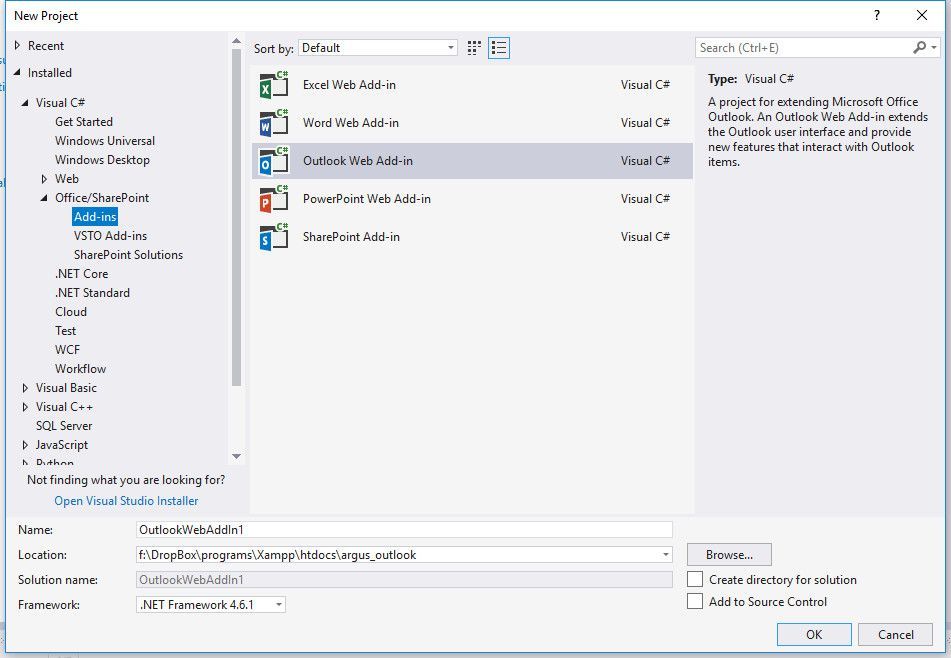Click Browse to choose location
The image size is (951, 658).
[729, 554]
